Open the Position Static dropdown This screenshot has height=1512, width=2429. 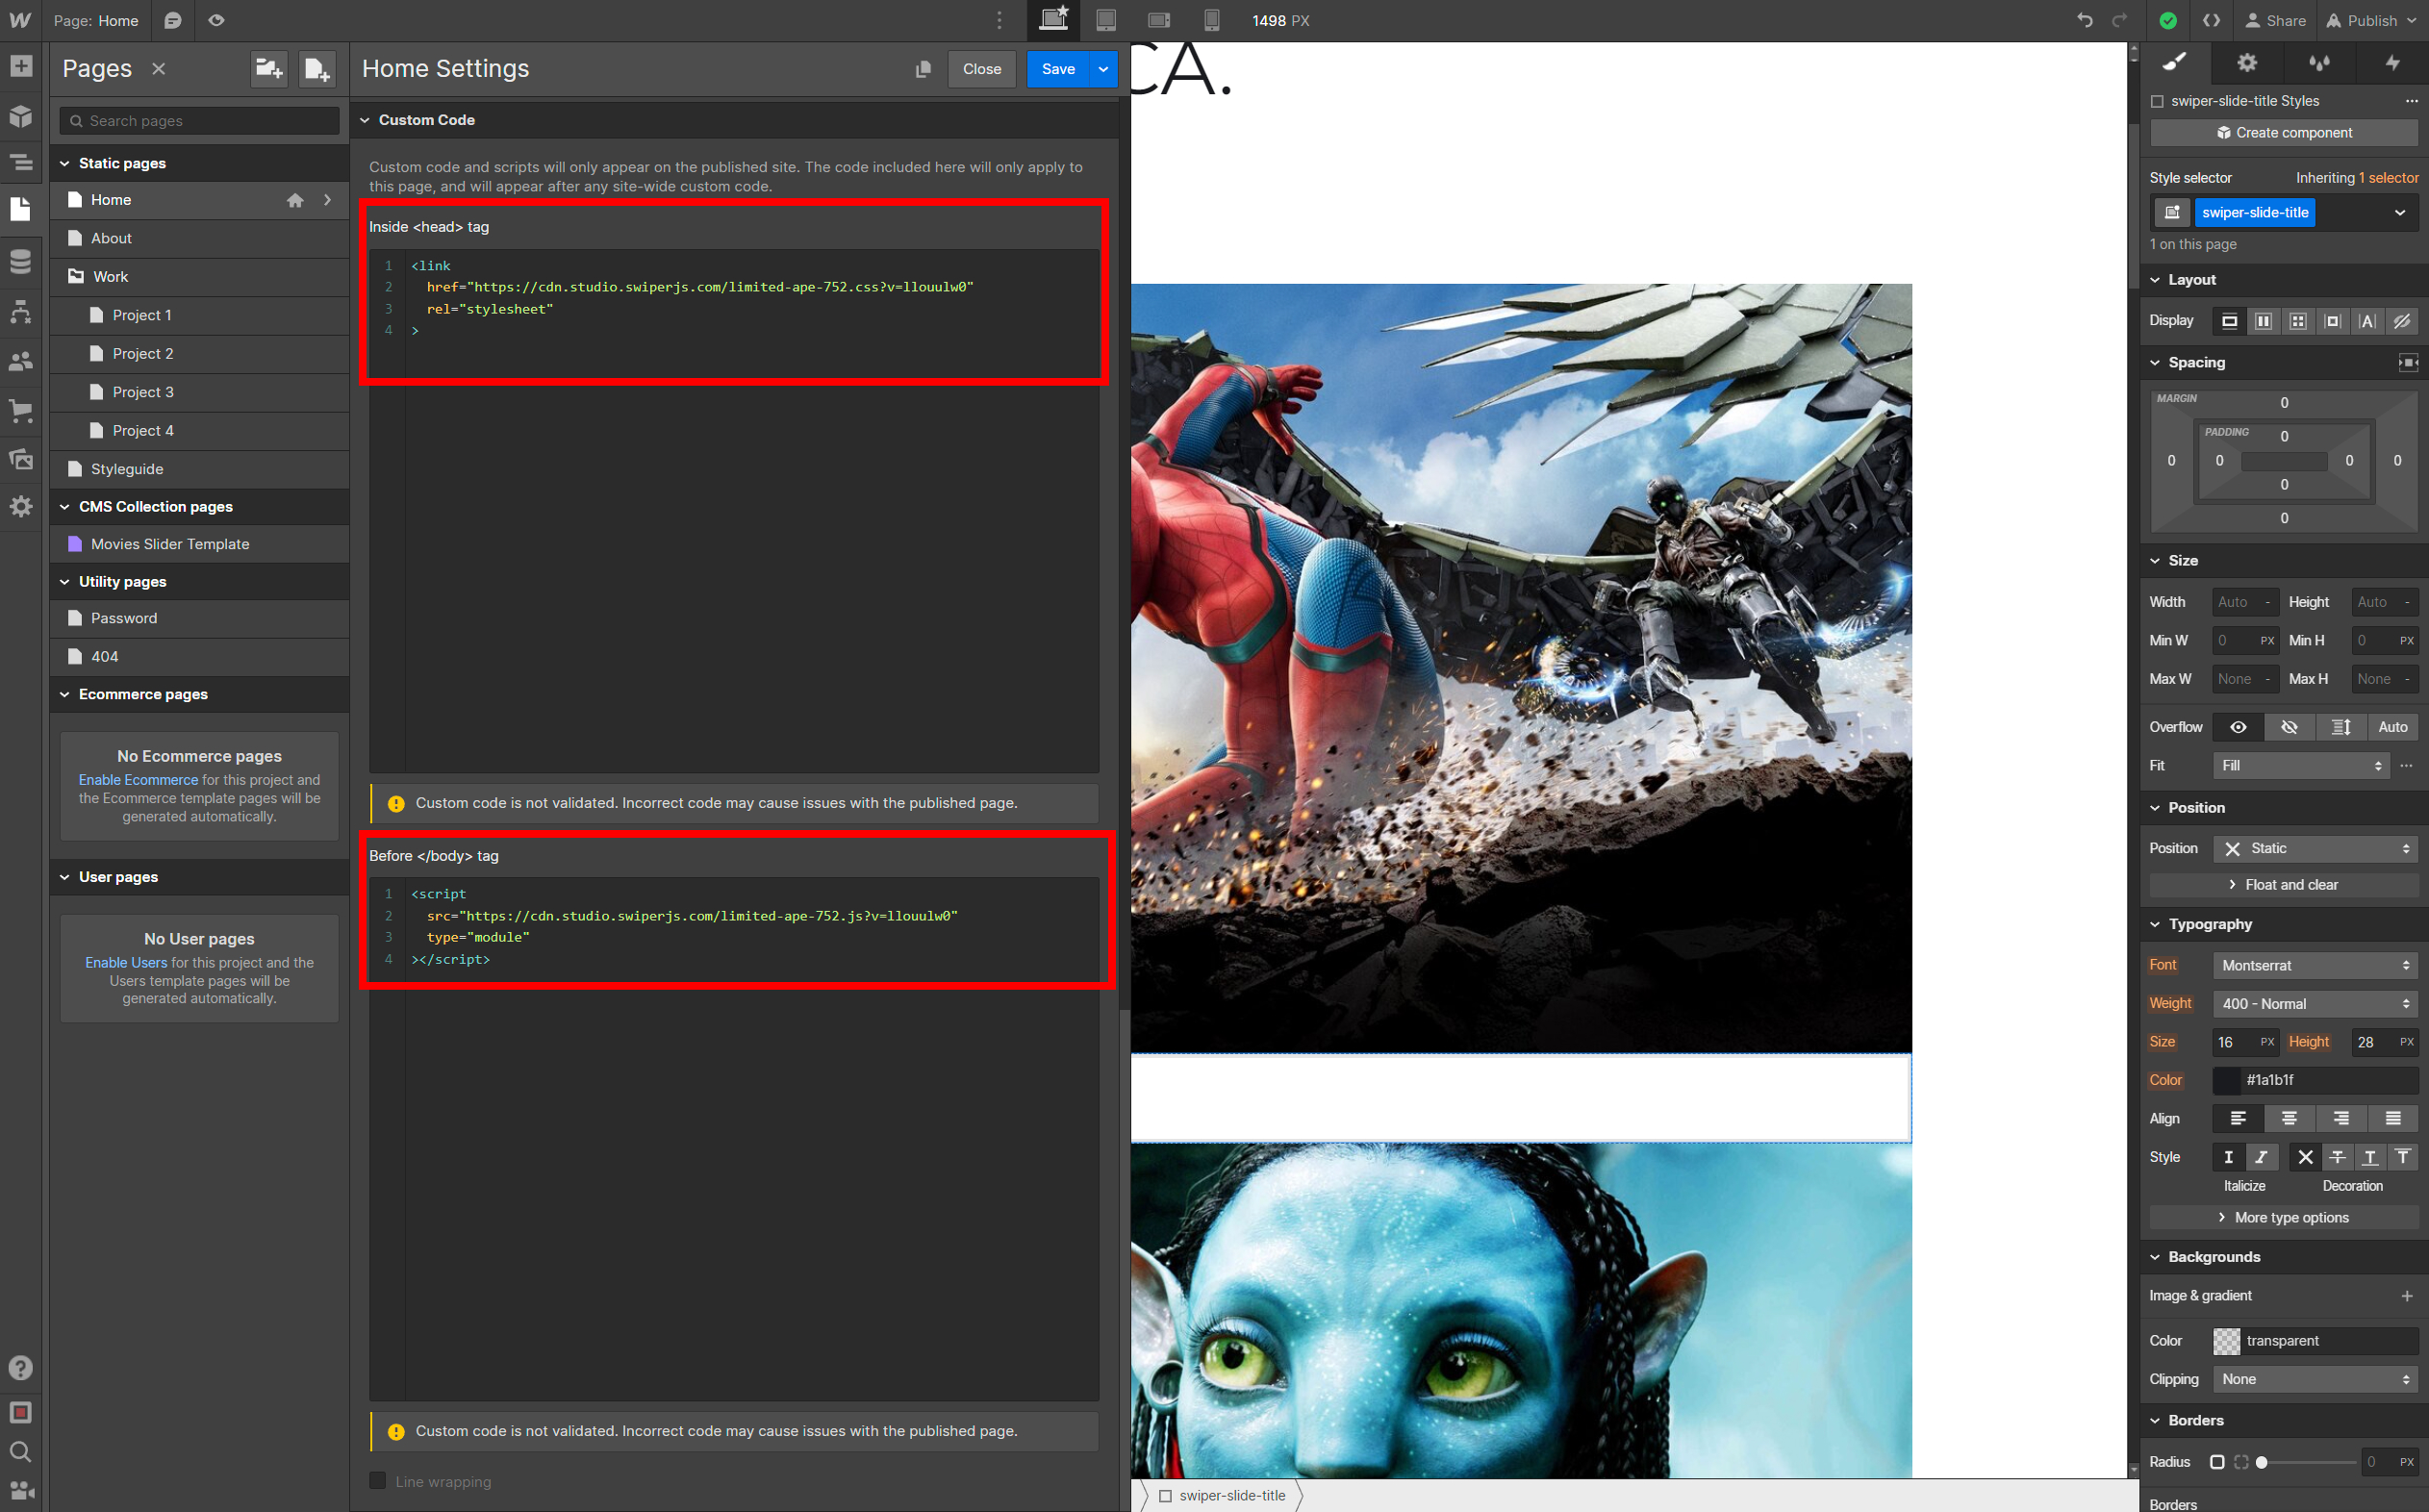pos(2315,848)
